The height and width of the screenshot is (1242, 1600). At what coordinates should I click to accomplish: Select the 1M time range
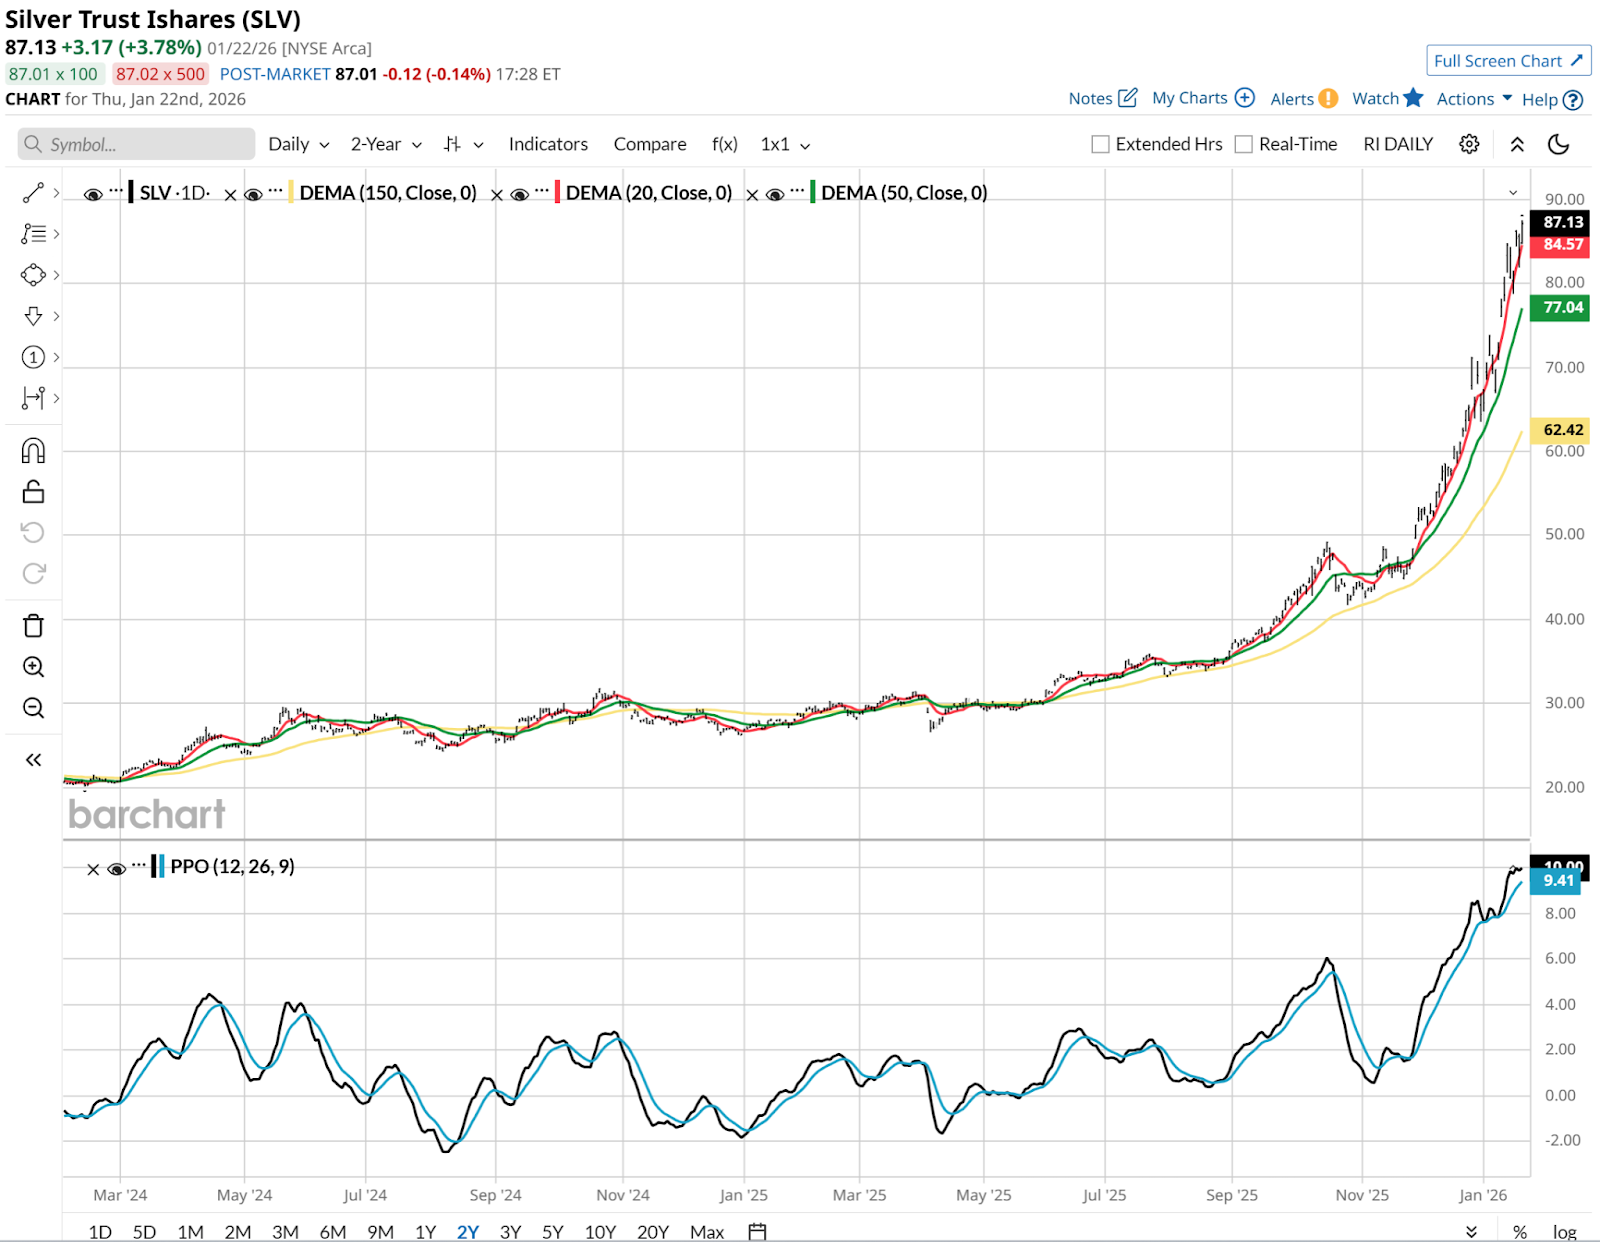pos(190,1232)
